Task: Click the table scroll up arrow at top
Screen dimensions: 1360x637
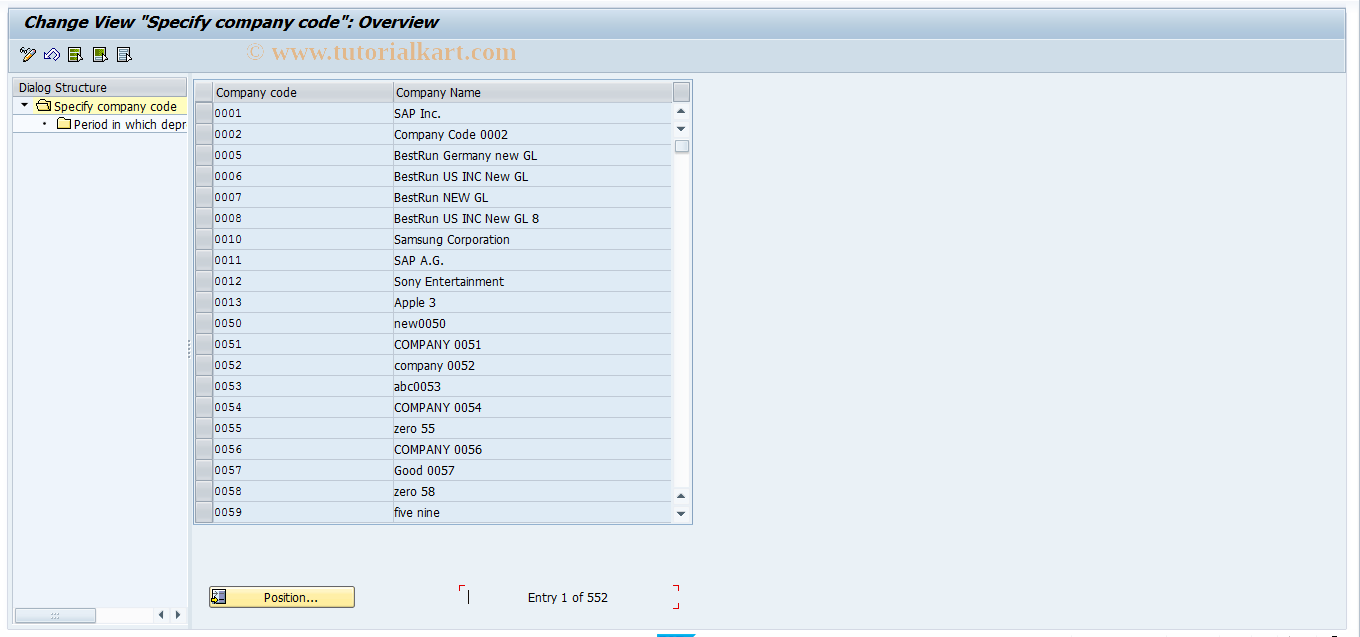Action: pos(681,111)
